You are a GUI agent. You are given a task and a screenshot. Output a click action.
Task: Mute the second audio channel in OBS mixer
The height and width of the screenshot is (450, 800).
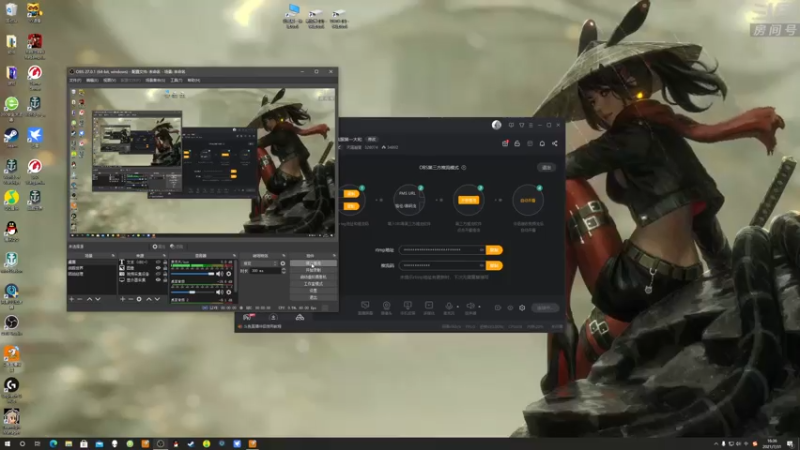(x=219, y=292)
